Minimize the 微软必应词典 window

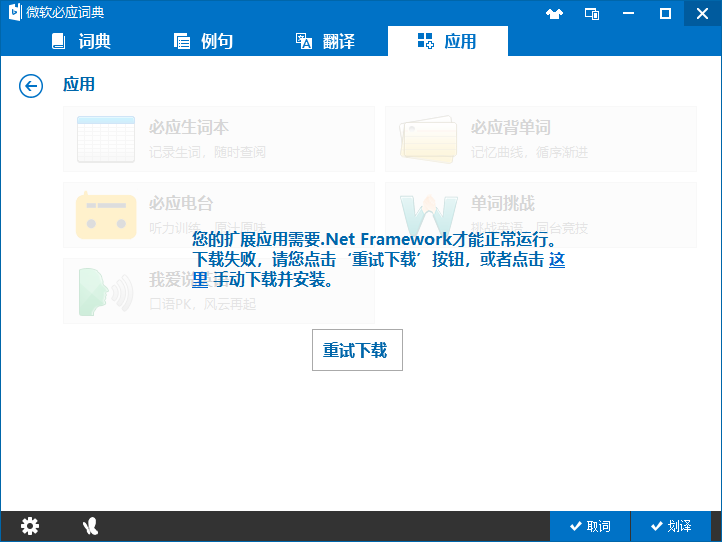(x=629, y=14)
